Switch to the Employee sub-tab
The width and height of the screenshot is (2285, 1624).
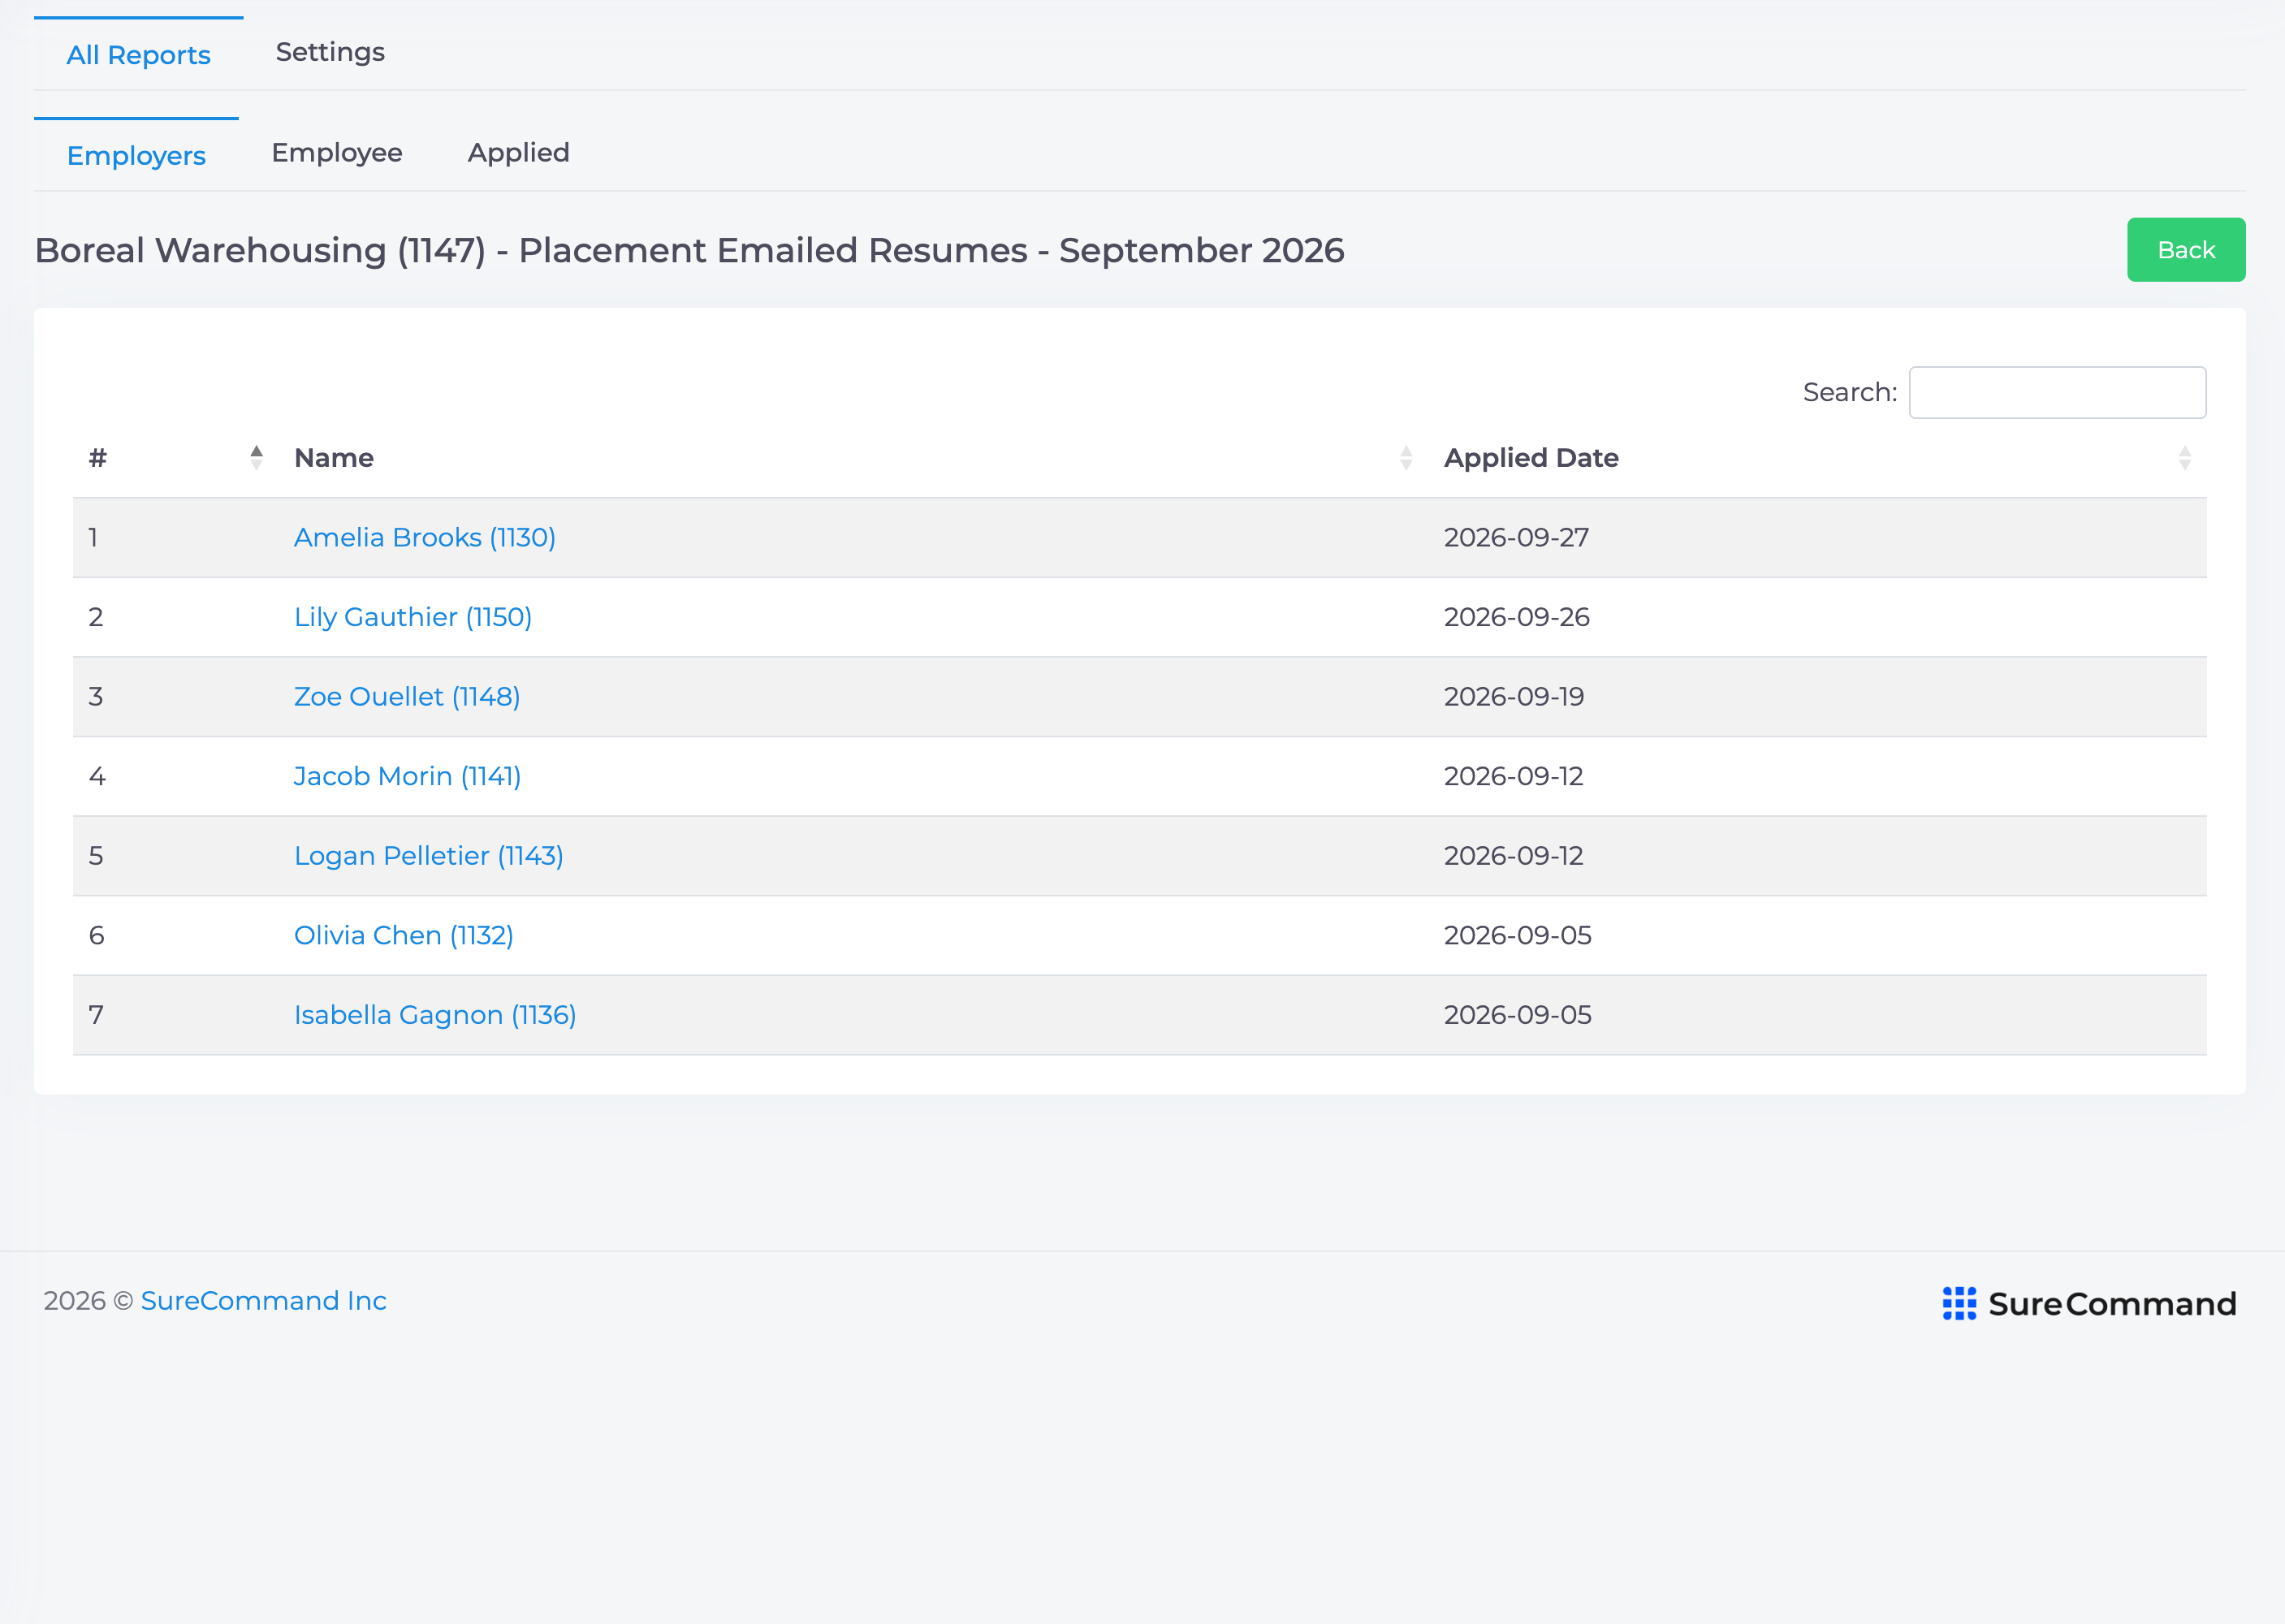pyautogui.click(x=337, y=153)
